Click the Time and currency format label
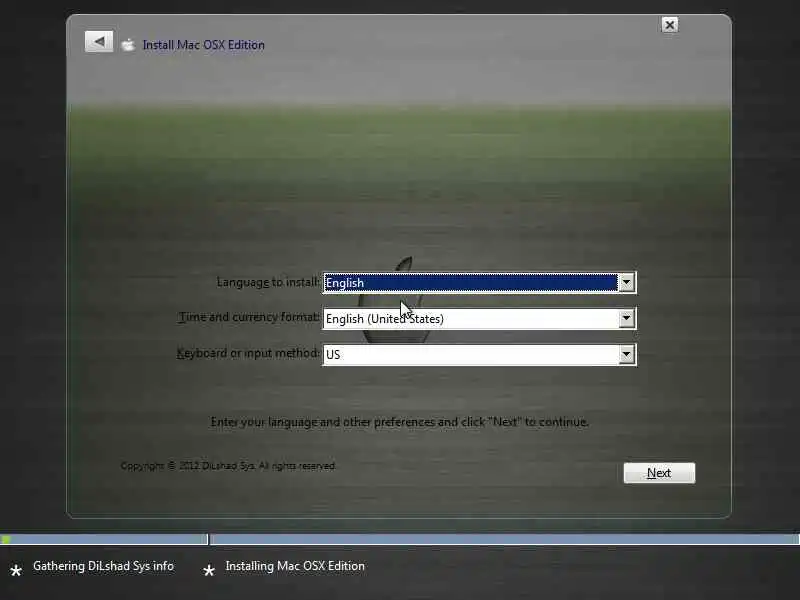 [x=249, y=317]
